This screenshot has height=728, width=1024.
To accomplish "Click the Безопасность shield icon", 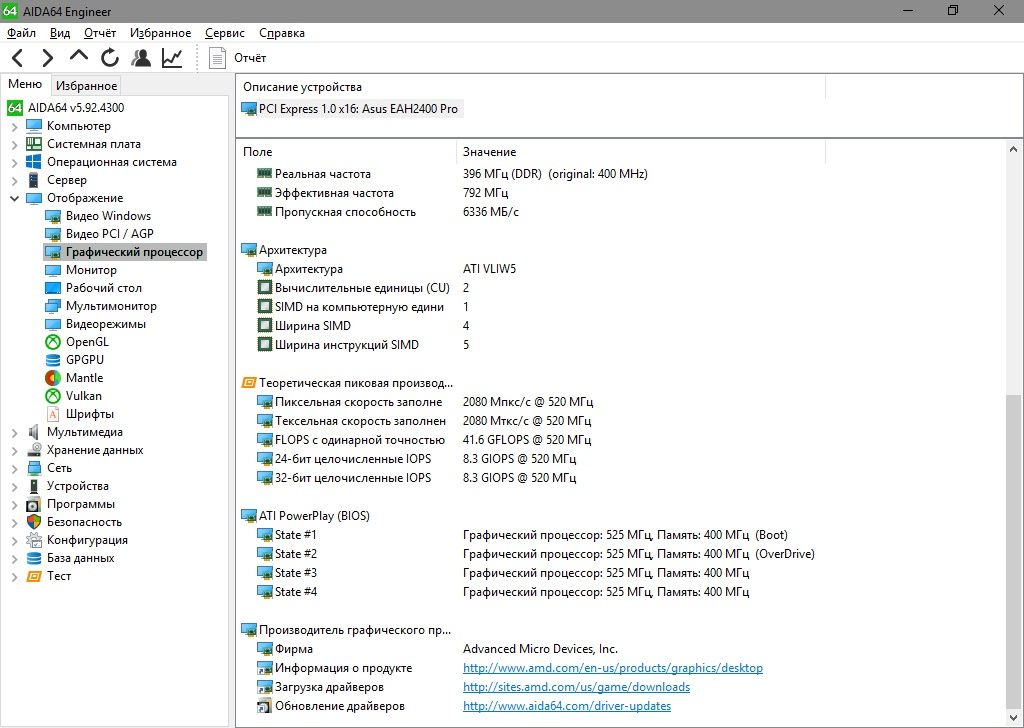I will tap(34, 522).
